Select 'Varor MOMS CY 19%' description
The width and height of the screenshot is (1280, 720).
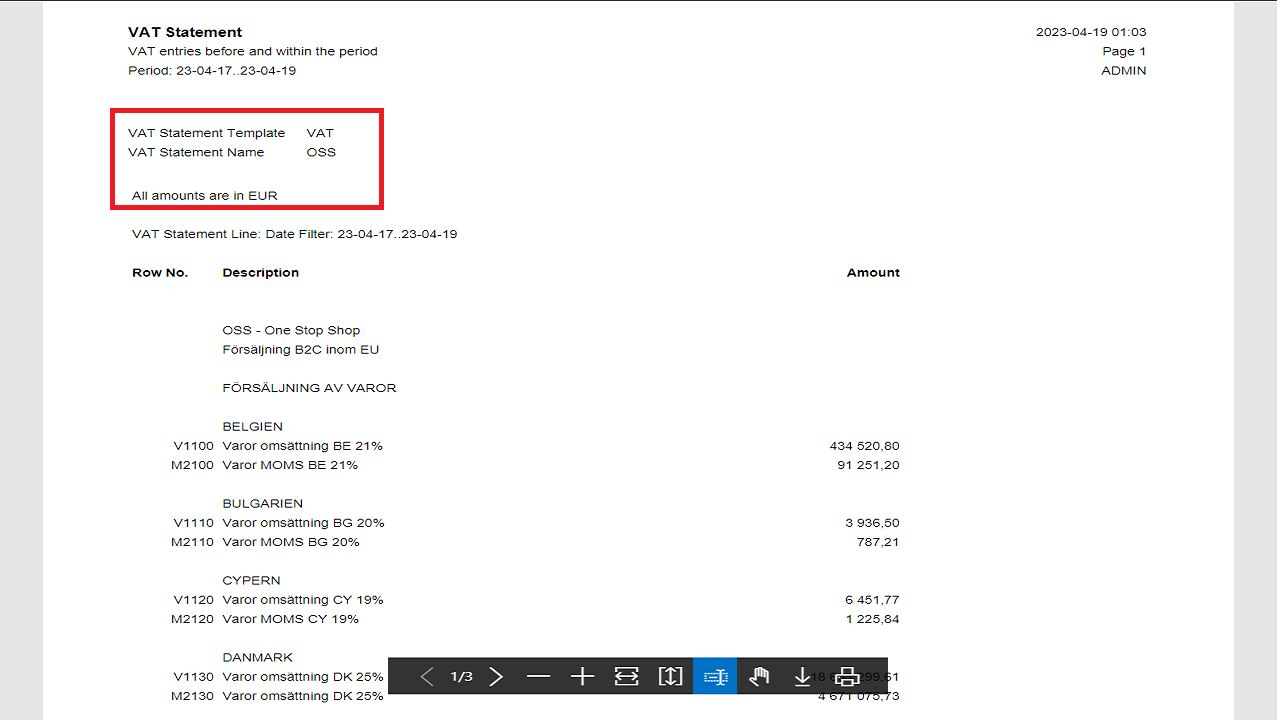290,619
